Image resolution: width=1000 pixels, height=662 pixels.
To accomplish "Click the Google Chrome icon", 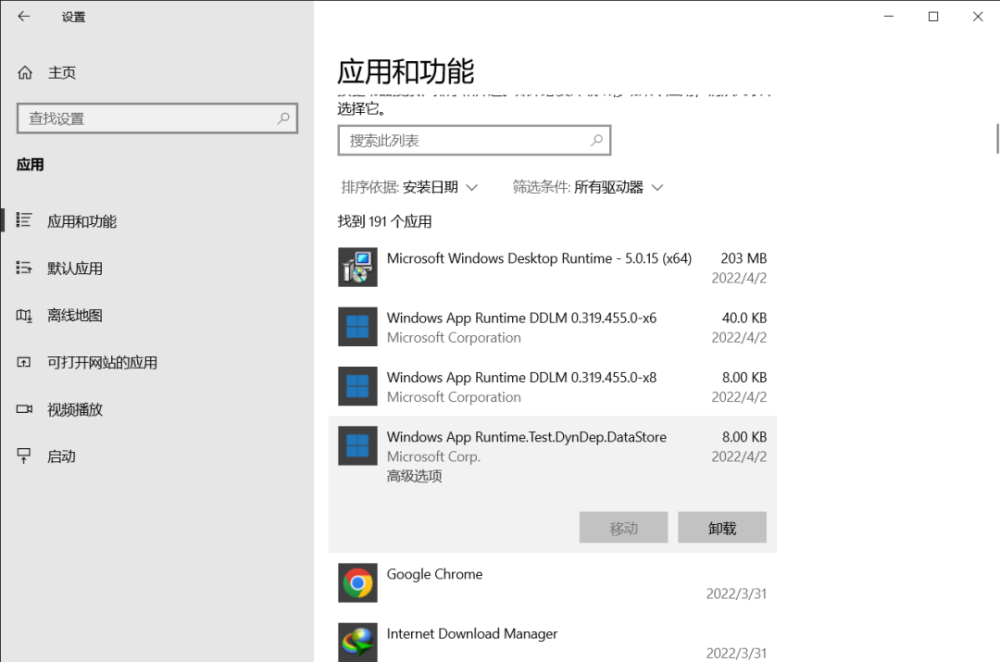I will 357,583.
